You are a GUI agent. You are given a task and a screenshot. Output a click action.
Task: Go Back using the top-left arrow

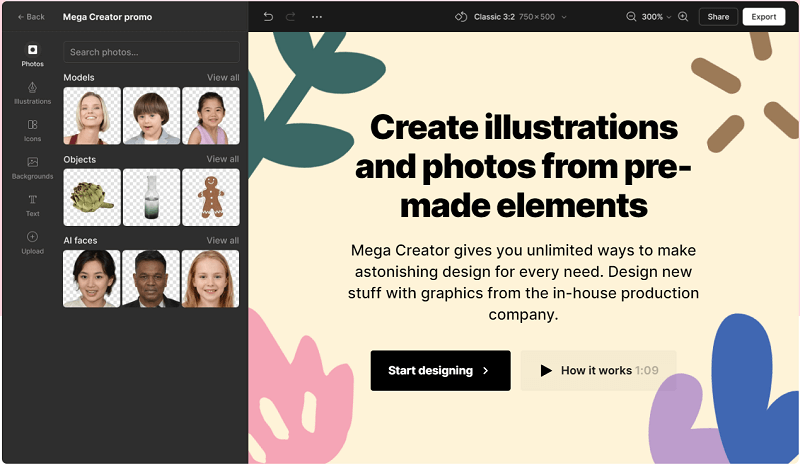tap(31, 17)
